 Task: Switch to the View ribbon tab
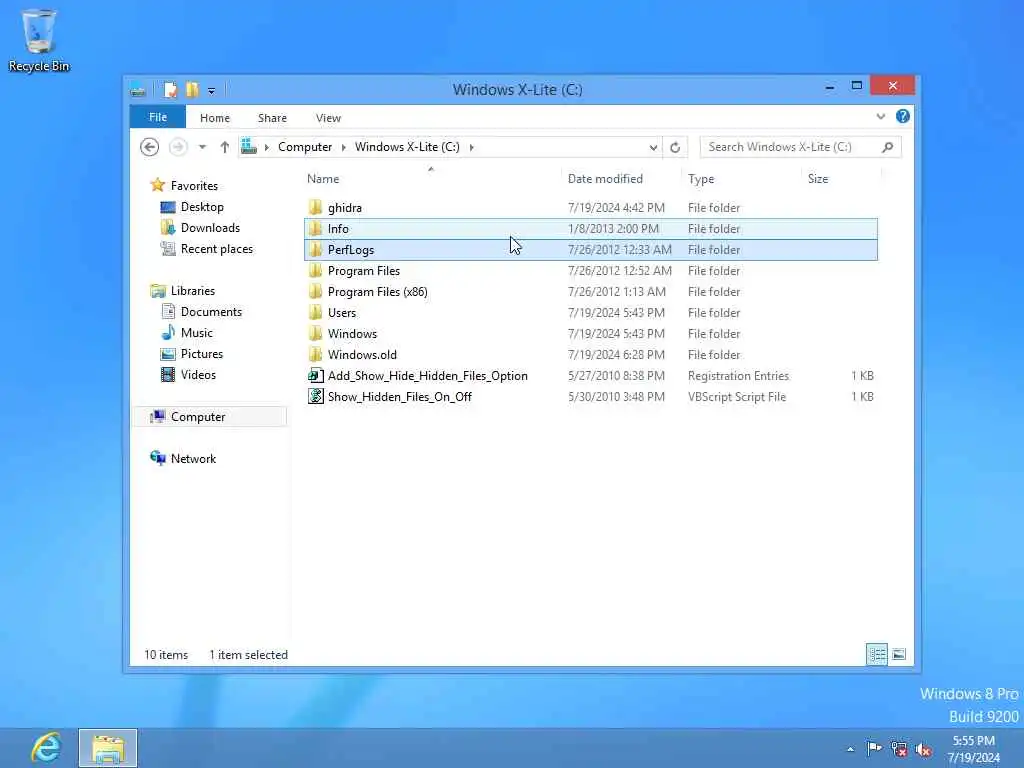tap(328, 118)
